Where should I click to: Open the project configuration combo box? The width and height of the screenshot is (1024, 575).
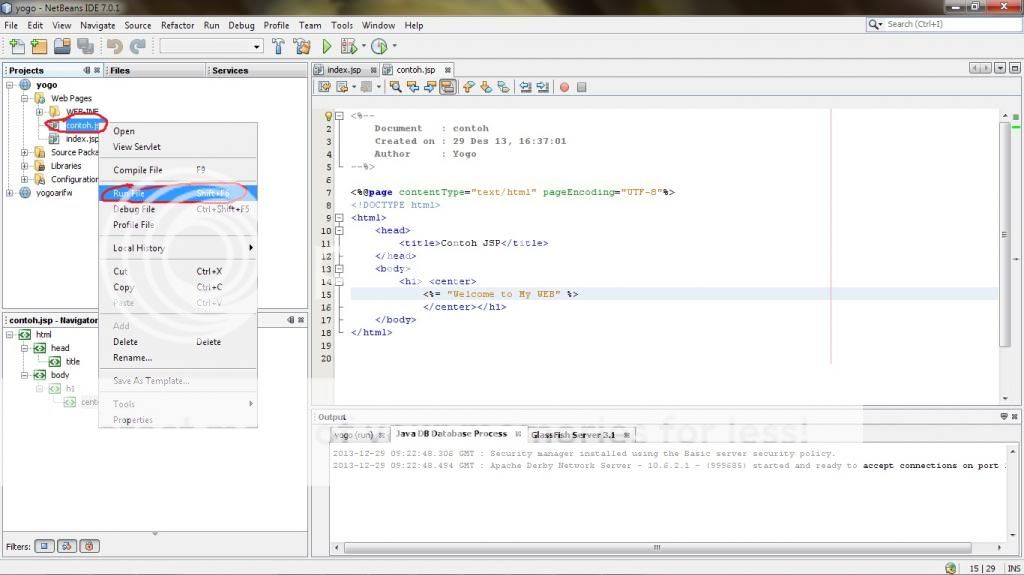pyautogui.click(x=210, y=46)
